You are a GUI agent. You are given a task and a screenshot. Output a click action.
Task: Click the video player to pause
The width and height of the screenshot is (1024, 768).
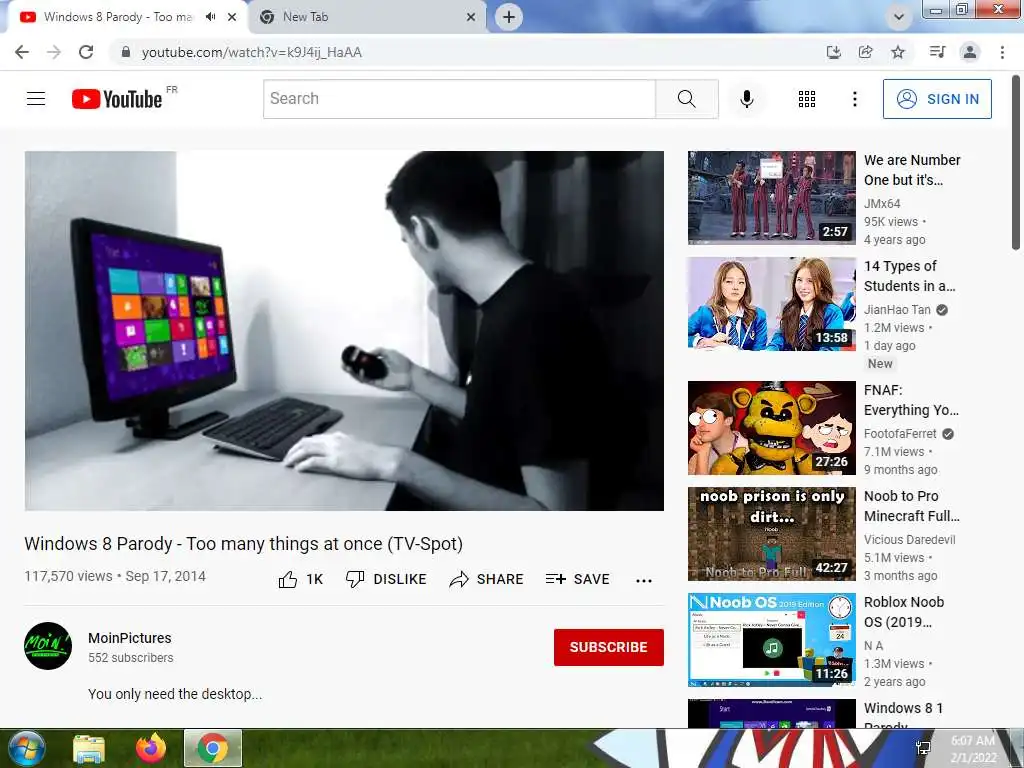[344, 330]
